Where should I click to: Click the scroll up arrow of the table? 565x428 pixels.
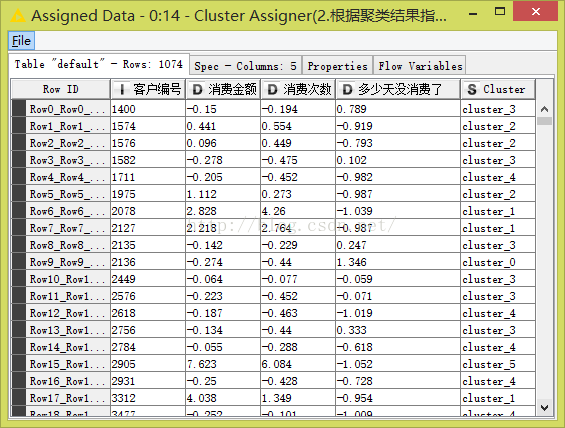(x=544, y=109)
